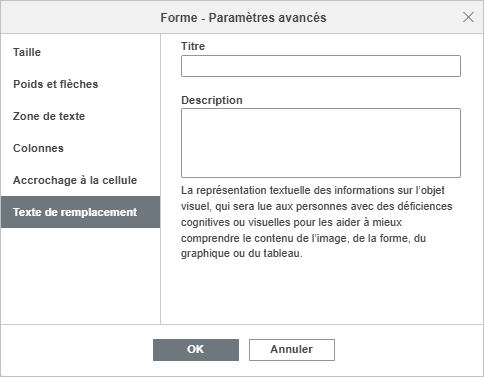This screenshot has height=377, width=484.
Task: Click the Description field label
Action: [x=212, y=100]
